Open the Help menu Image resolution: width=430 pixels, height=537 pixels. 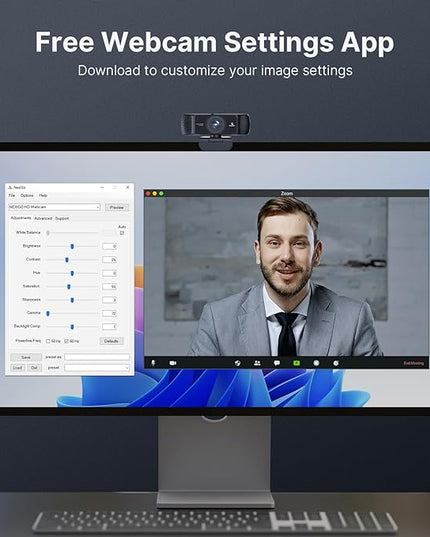(x=43, y=195)
